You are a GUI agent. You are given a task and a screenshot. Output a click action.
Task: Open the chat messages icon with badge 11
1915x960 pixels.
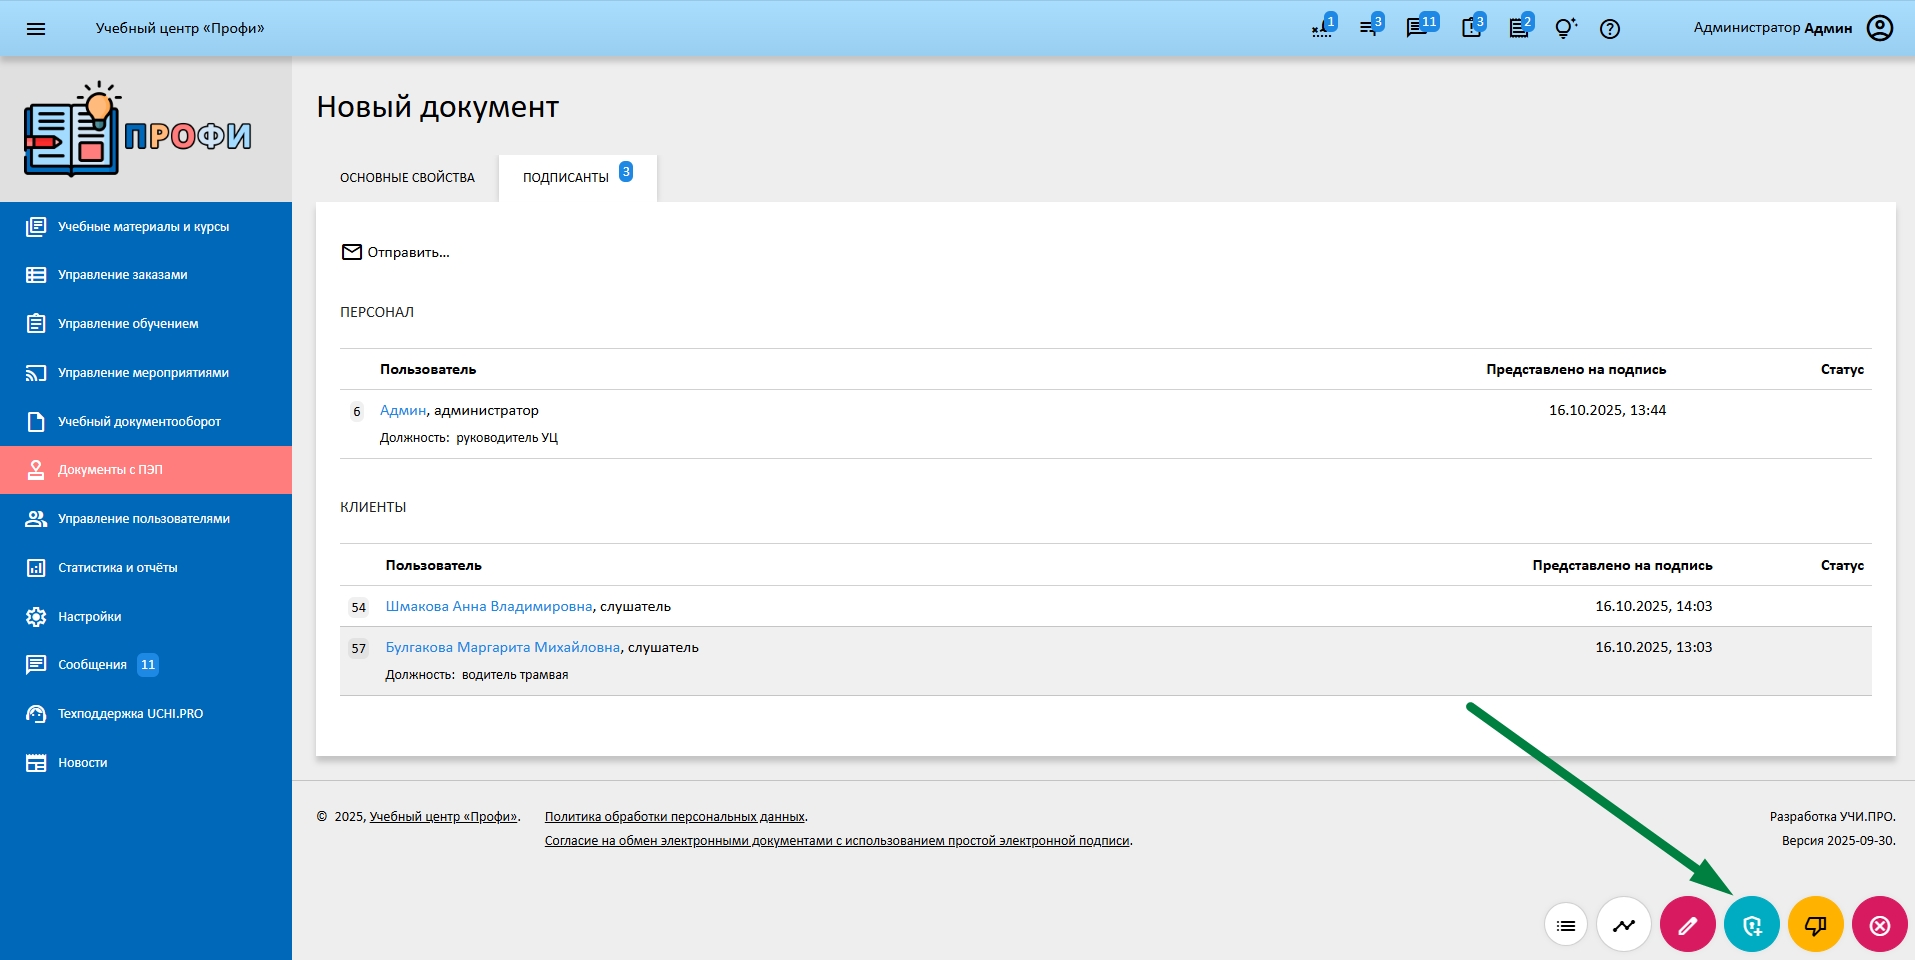[x=1417, y=28]
